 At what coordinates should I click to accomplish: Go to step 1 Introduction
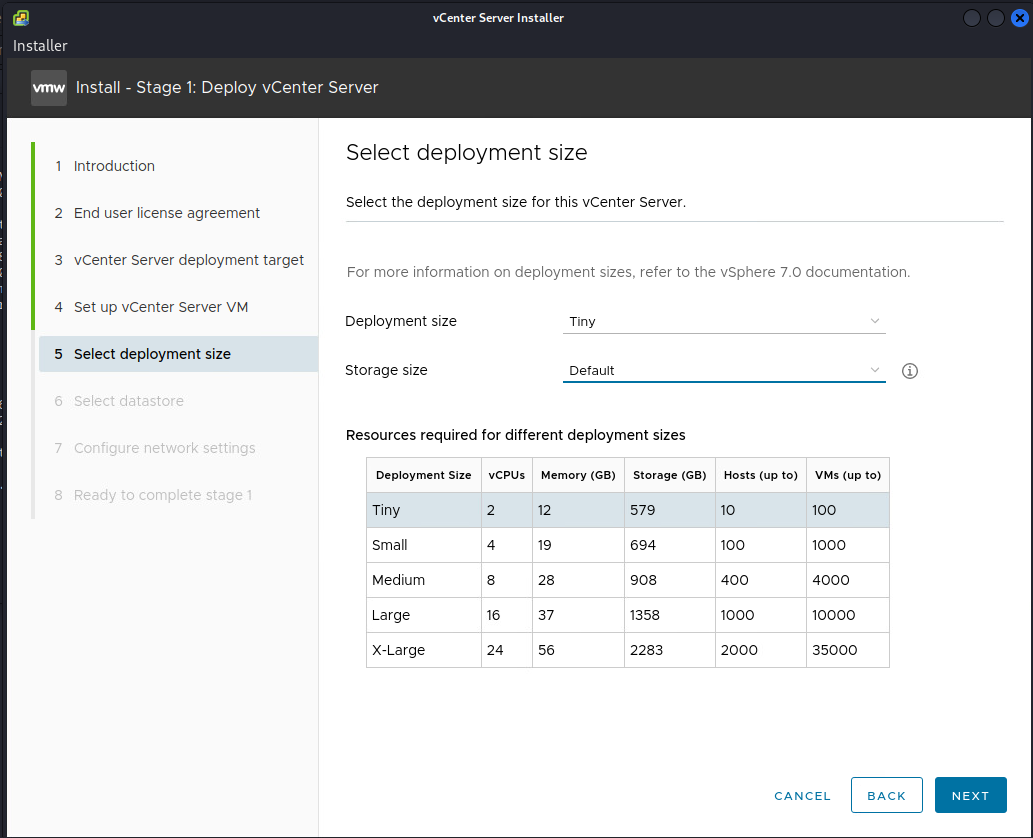click(x=114, y=166)
